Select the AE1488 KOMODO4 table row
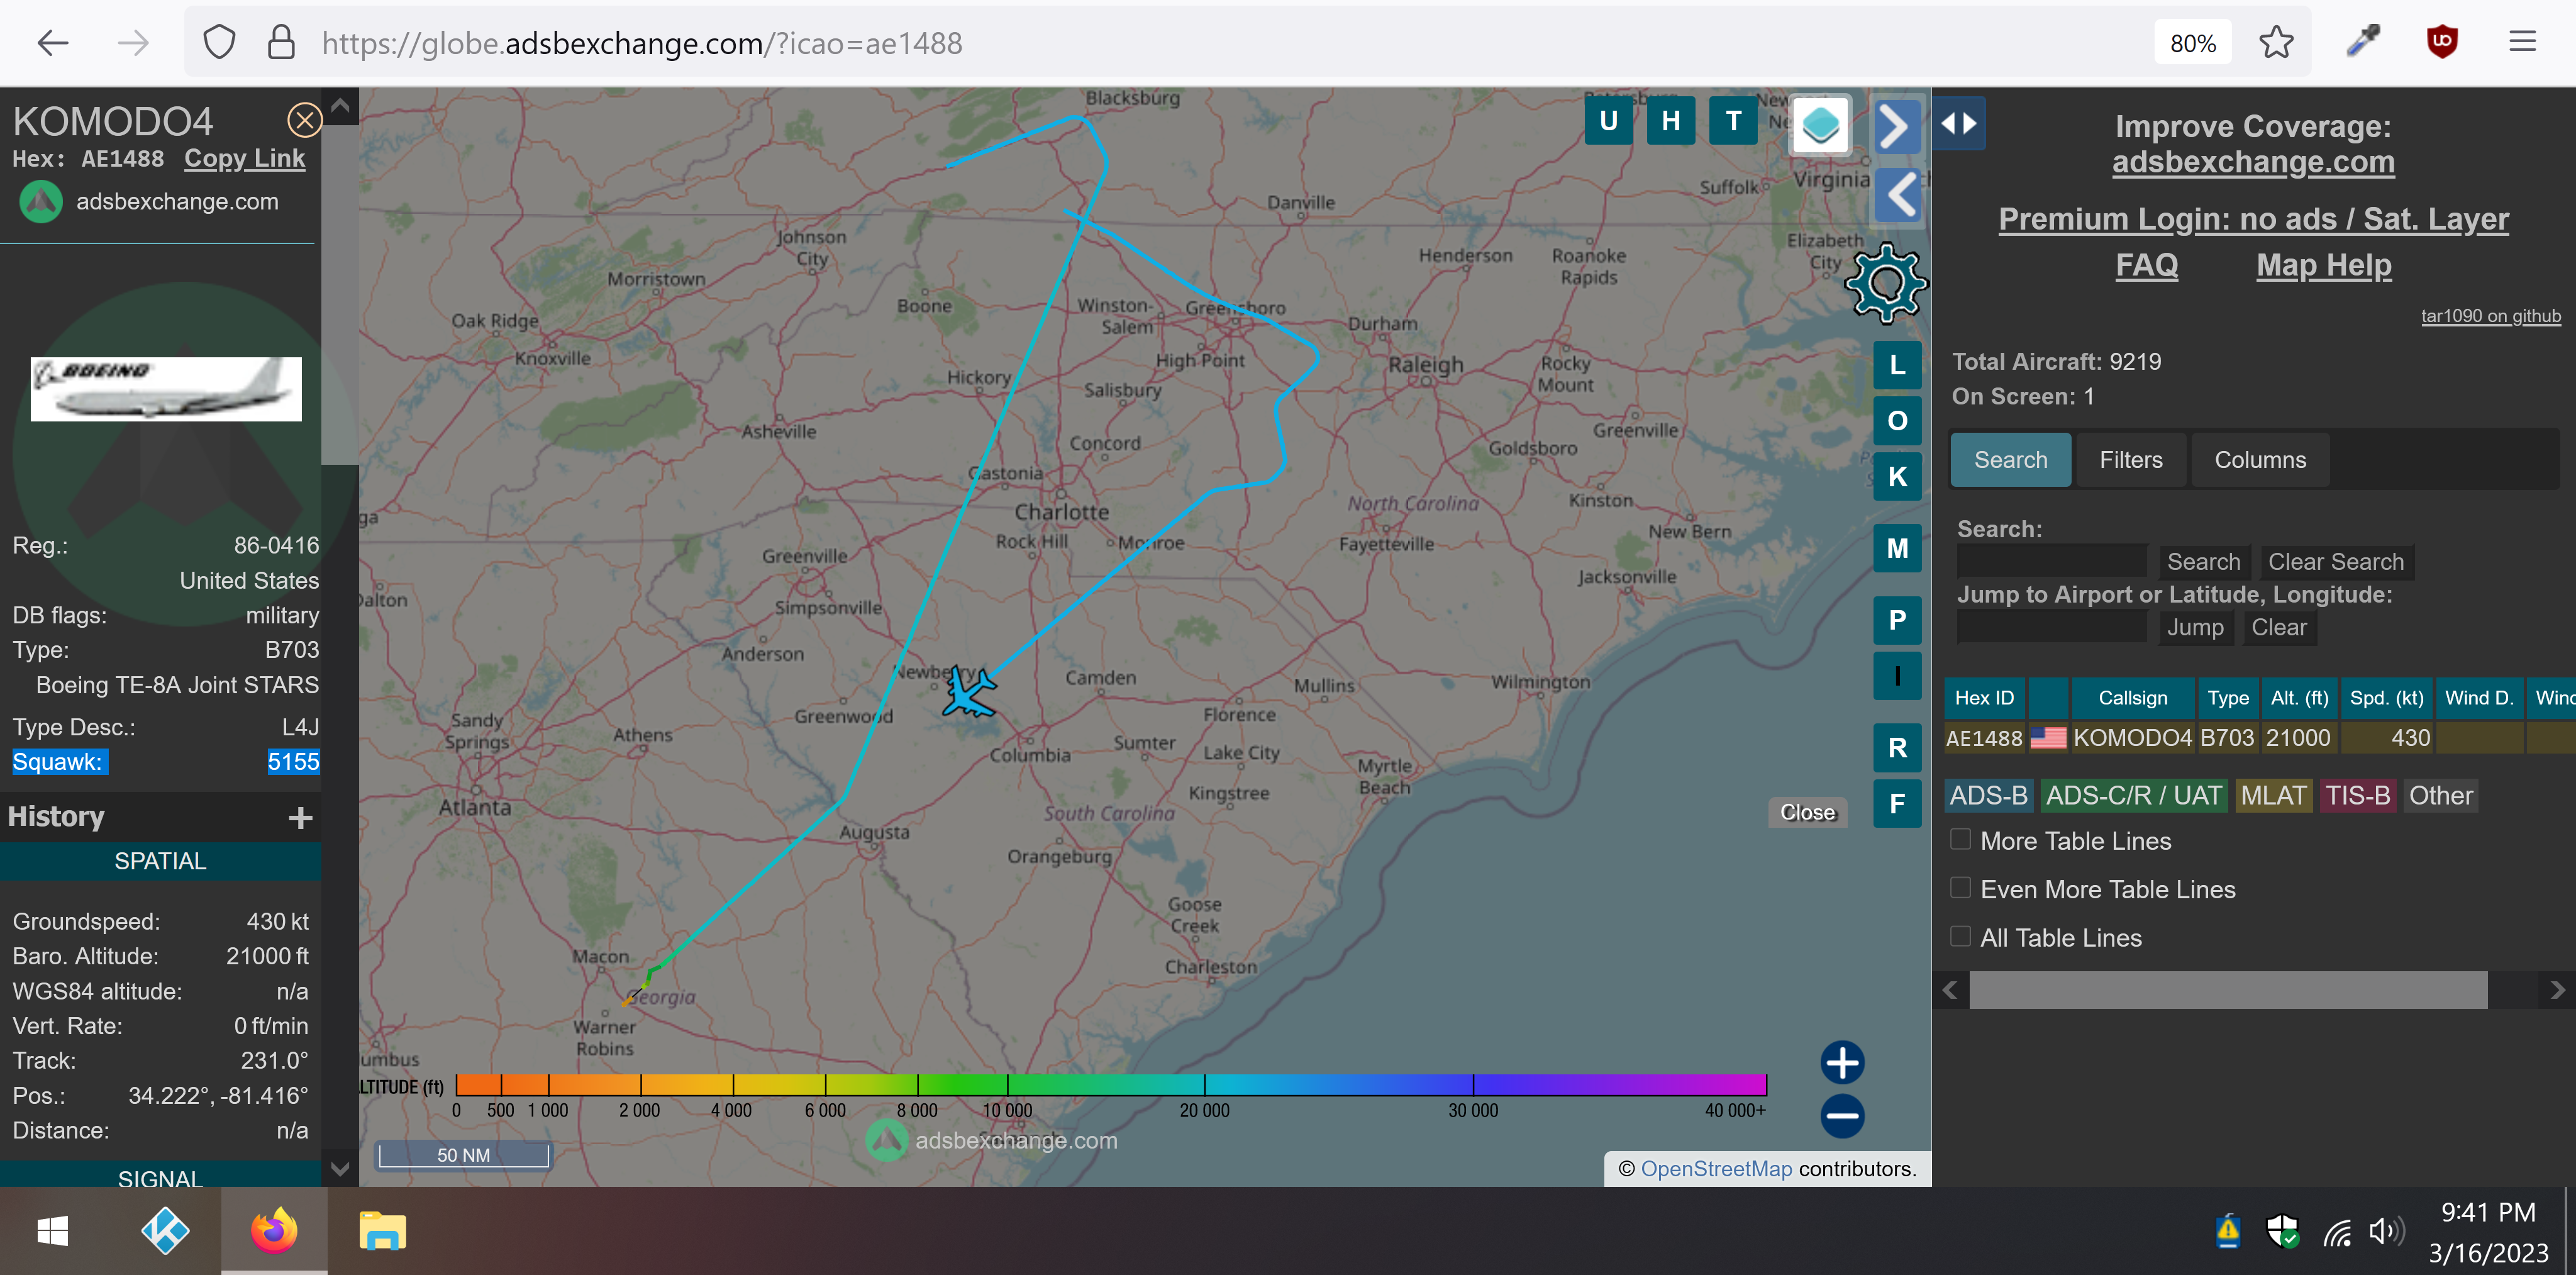2576x1275 pixels. tap(2260, 738)
